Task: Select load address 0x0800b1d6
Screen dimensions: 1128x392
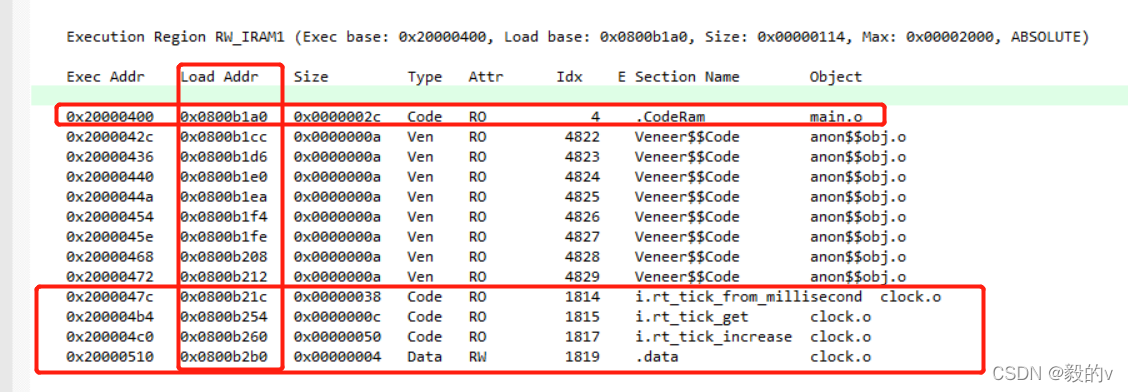Action: pos(224,156)
